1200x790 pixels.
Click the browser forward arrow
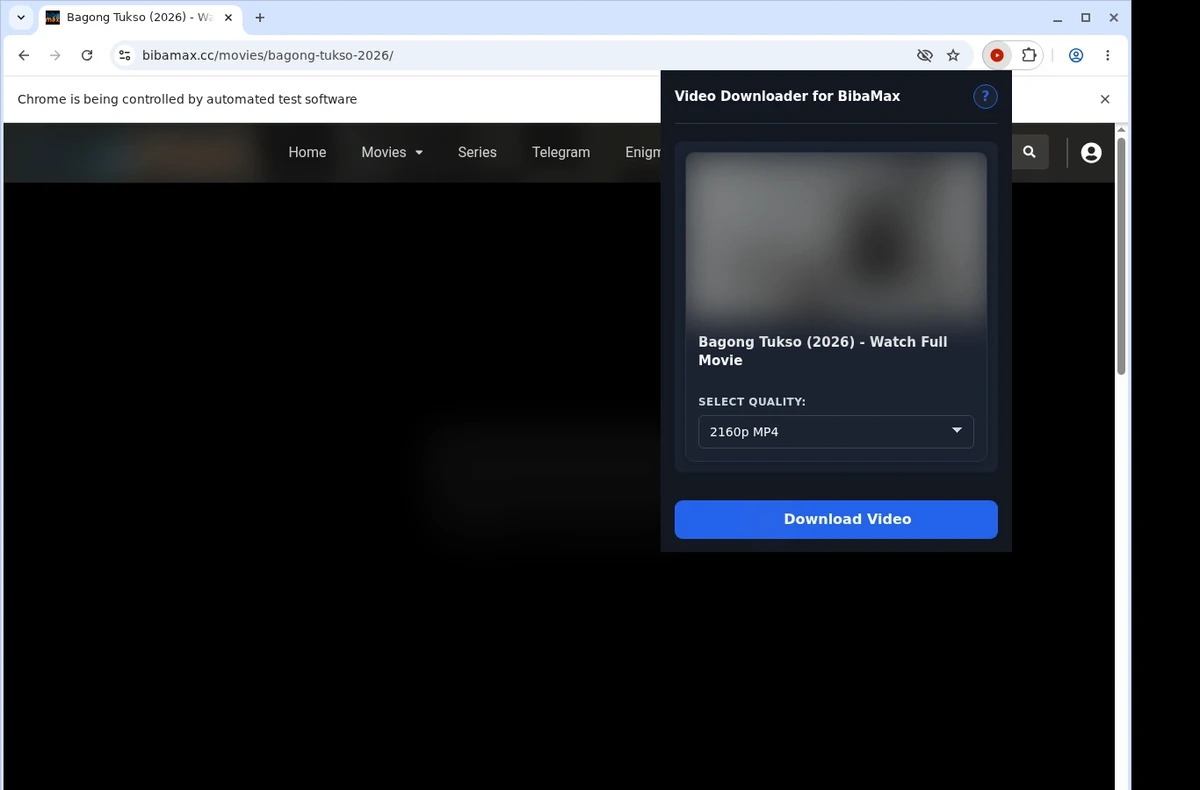point(55,56)
